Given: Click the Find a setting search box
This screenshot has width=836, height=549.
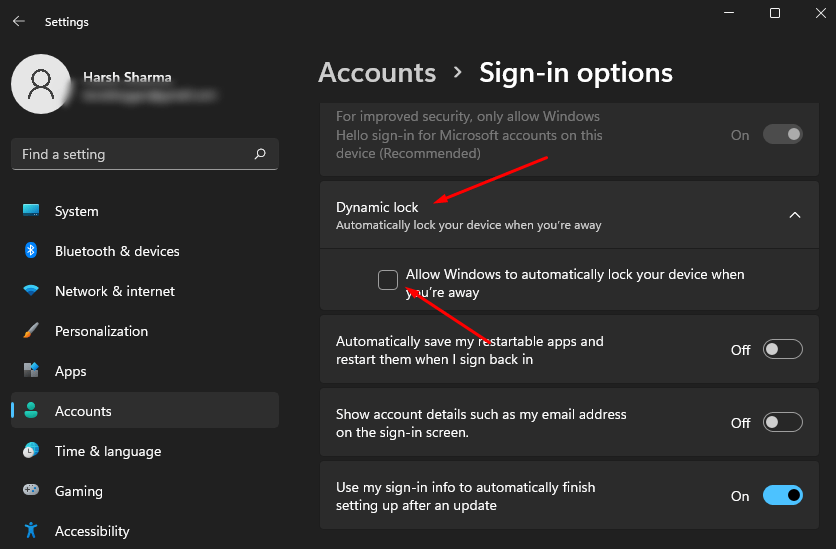Looking at the screenshot, I should (x=130, y=154).
